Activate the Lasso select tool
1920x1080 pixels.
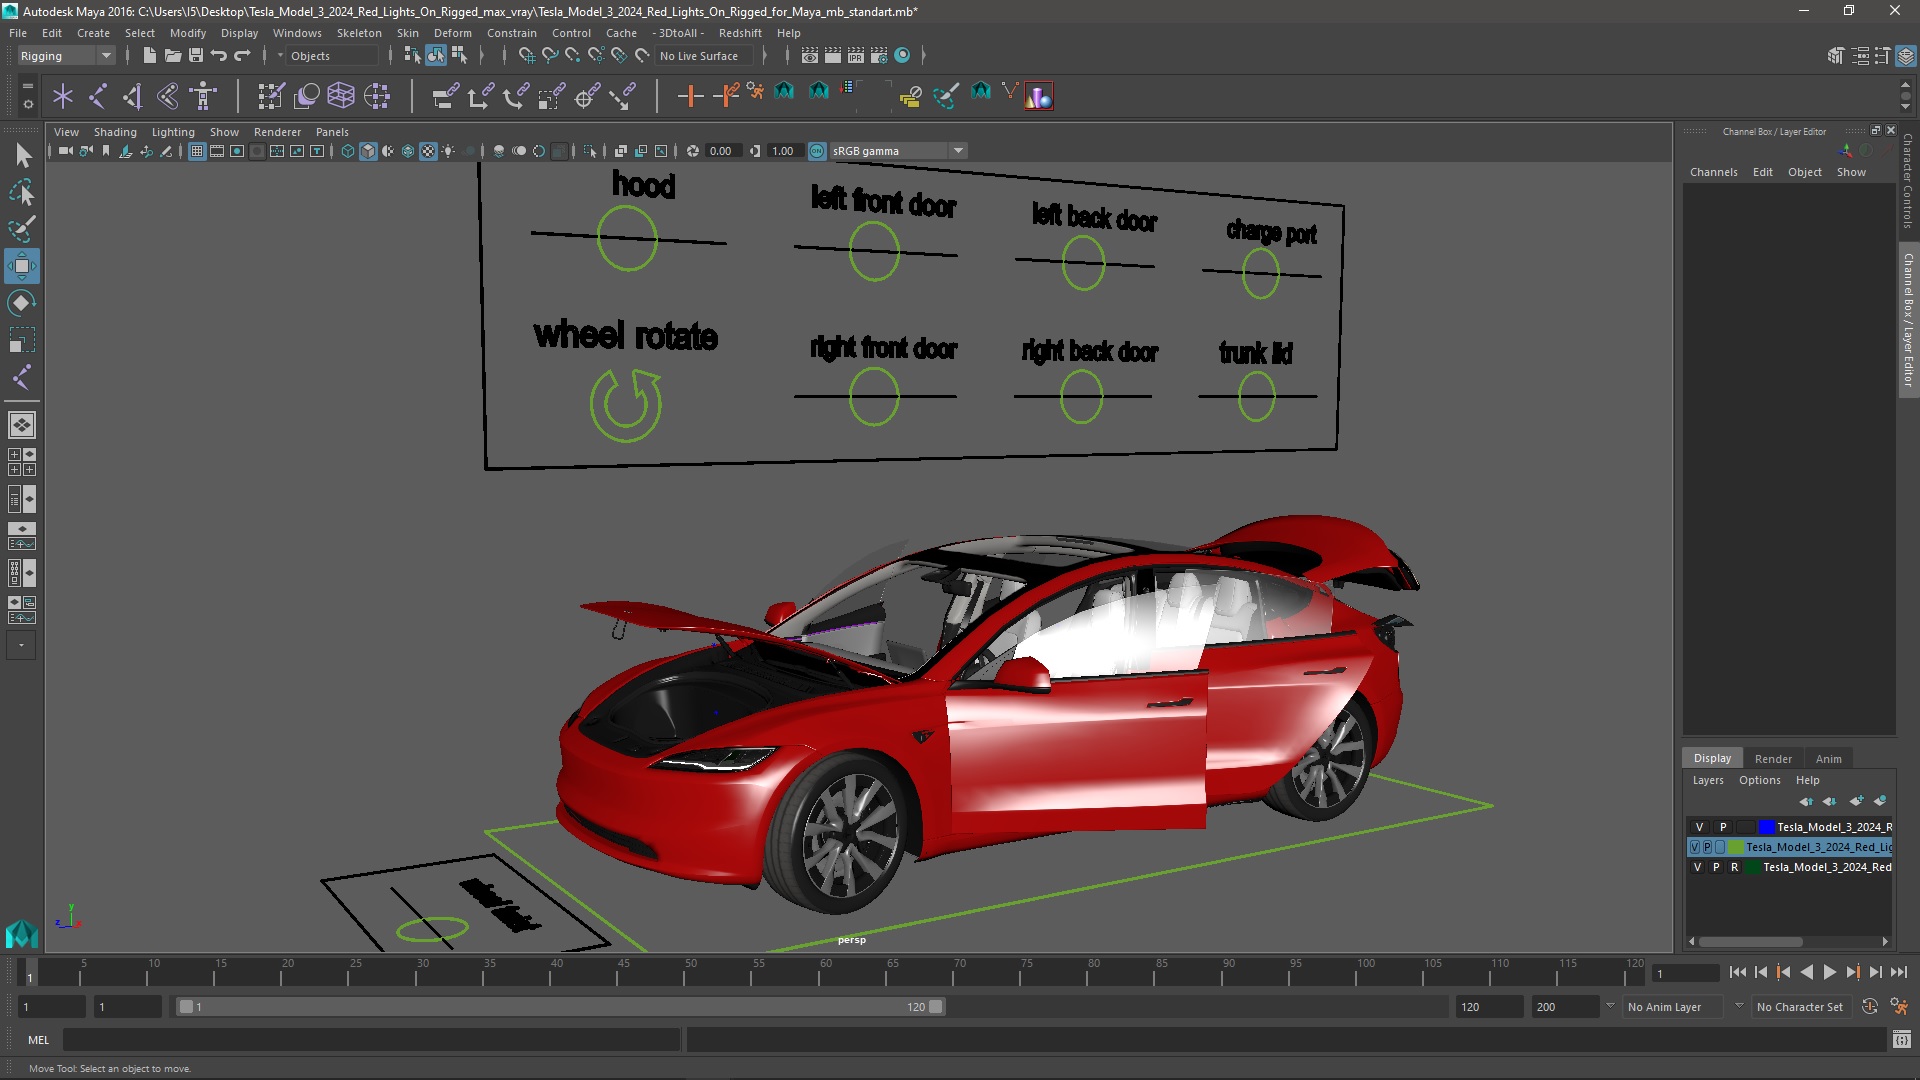22,192
